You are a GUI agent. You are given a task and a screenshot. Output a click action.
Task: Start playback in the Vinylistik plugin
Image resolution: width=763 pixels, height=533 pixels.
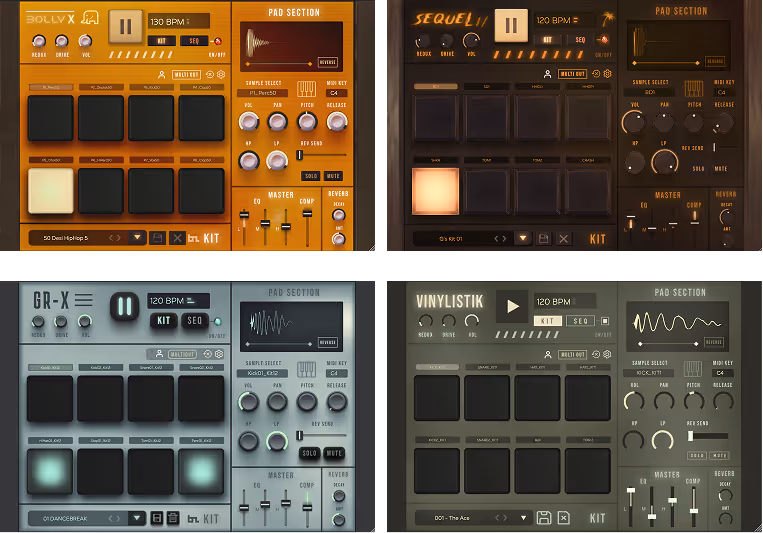(x=512, y=306)
